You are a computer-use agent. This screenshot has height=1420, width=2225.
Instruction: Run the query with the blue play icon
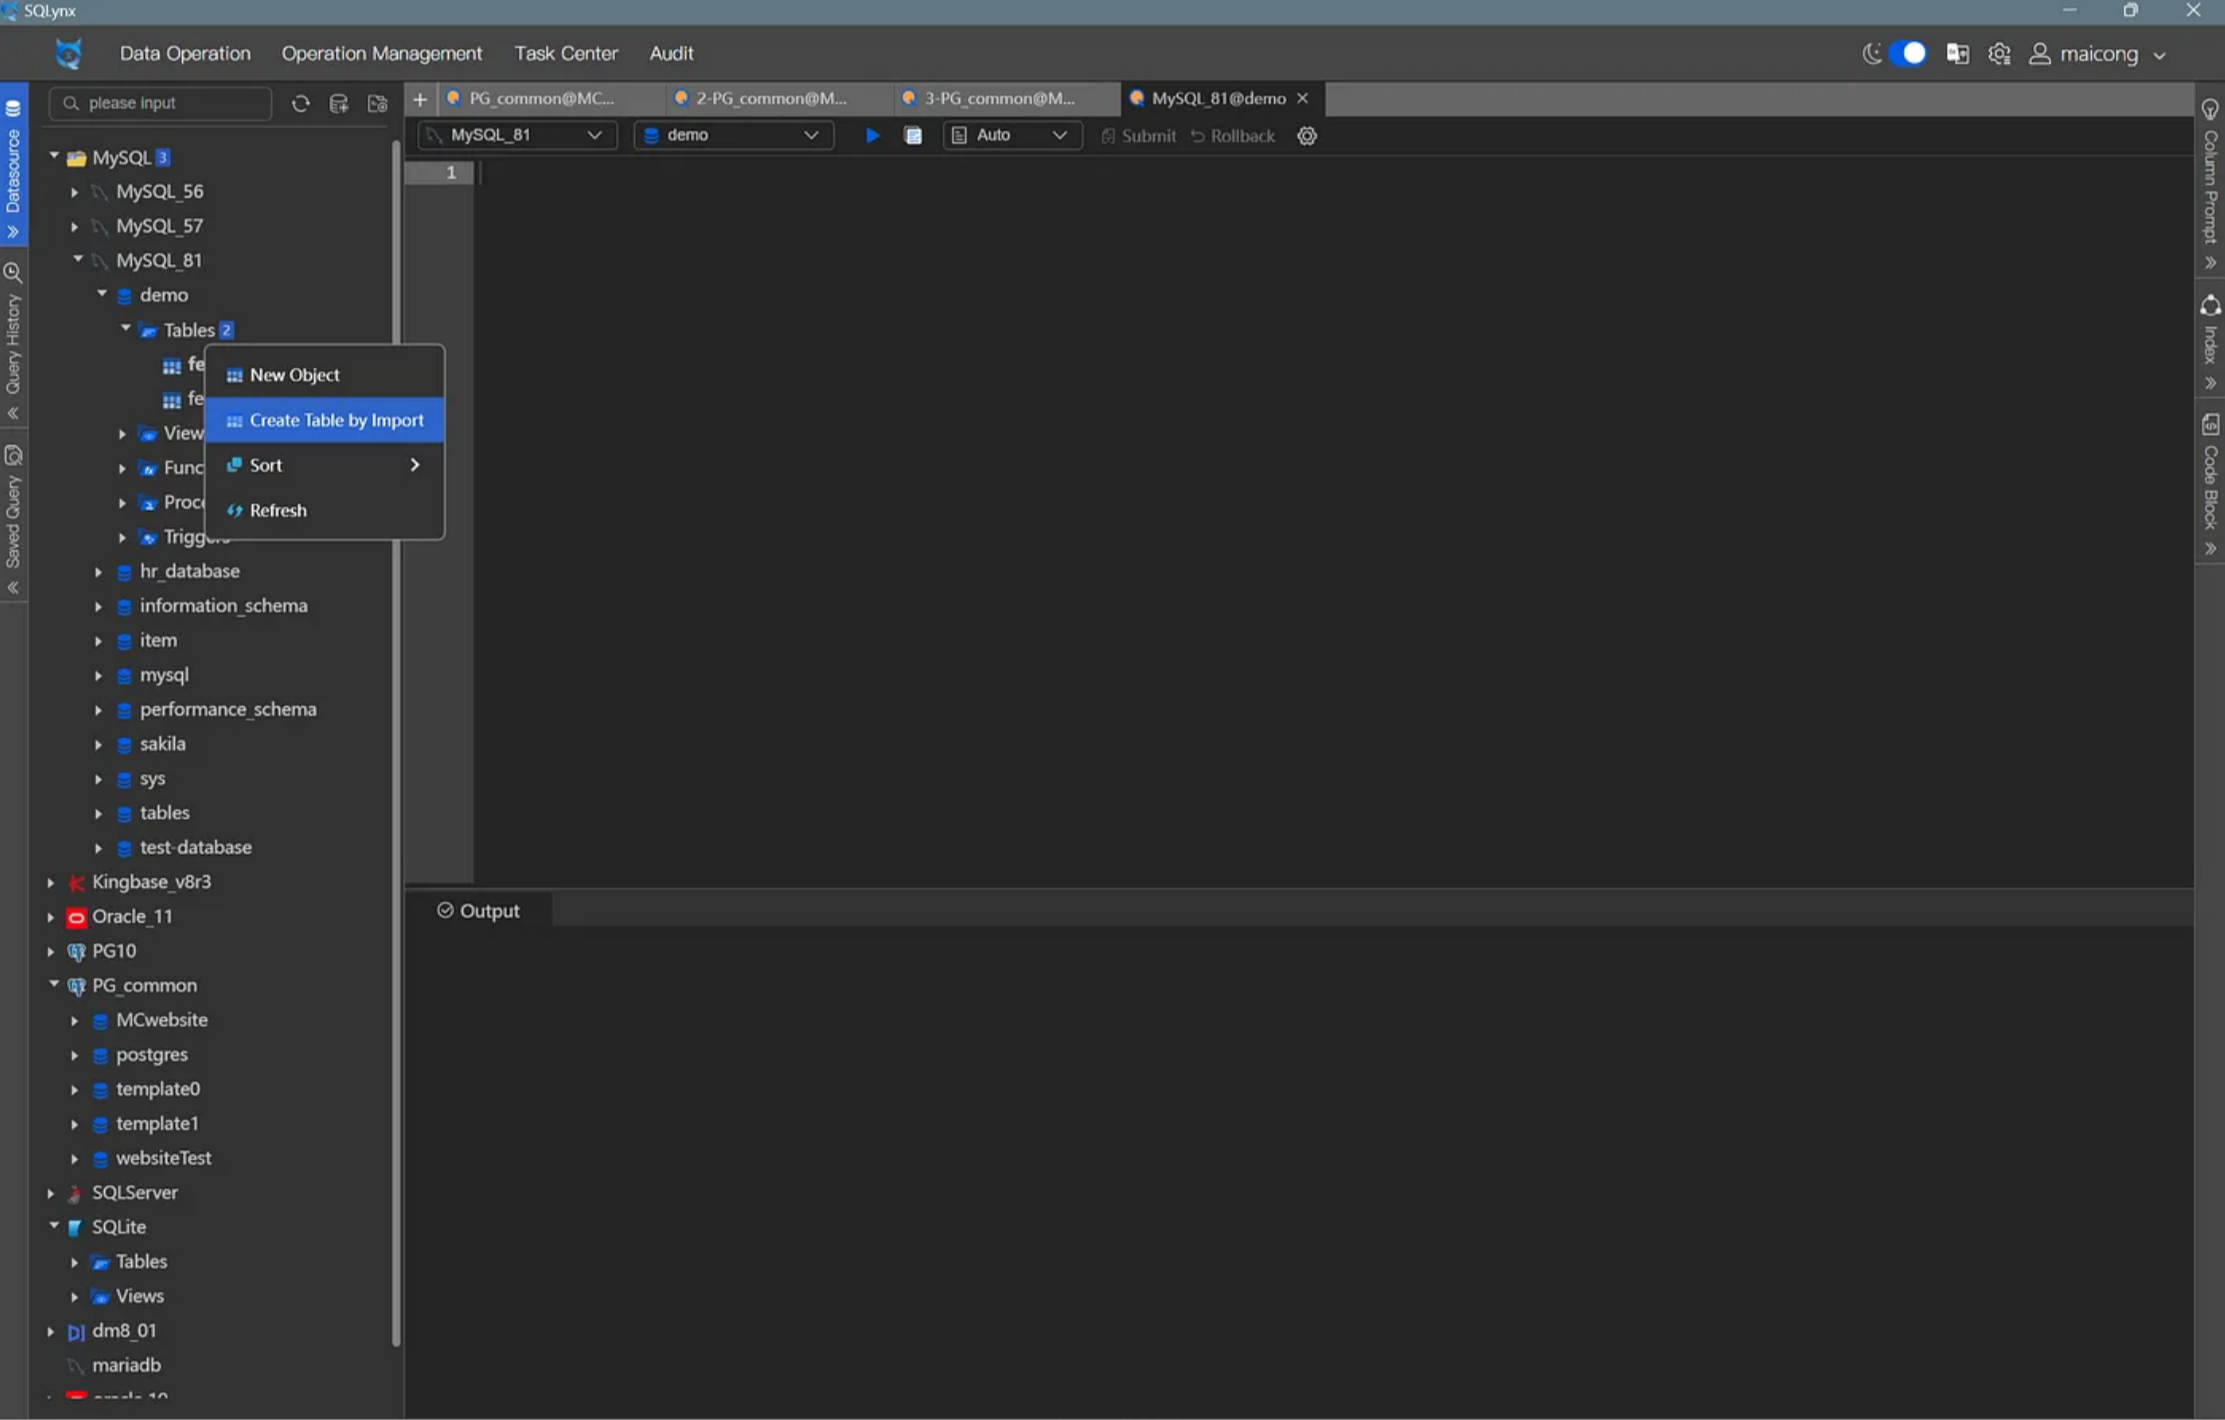(x=872, y=135)
